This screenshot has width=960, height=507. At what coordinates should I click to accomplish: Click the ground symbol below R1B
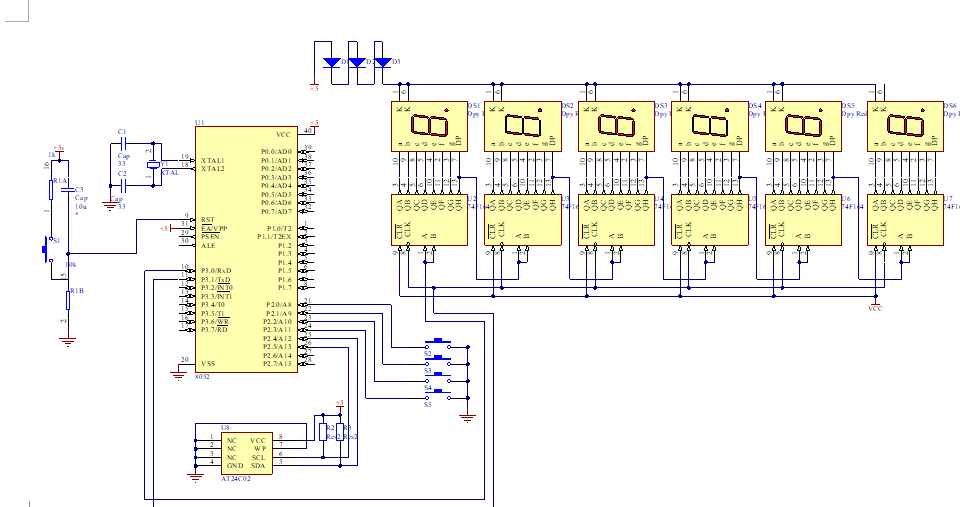coord(68,341)
